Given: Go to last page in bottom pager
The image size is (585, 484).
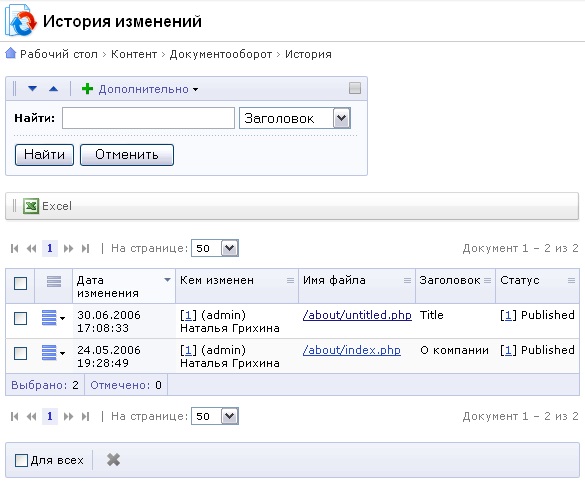Looking at the screenshot, I should click(85, 416).
